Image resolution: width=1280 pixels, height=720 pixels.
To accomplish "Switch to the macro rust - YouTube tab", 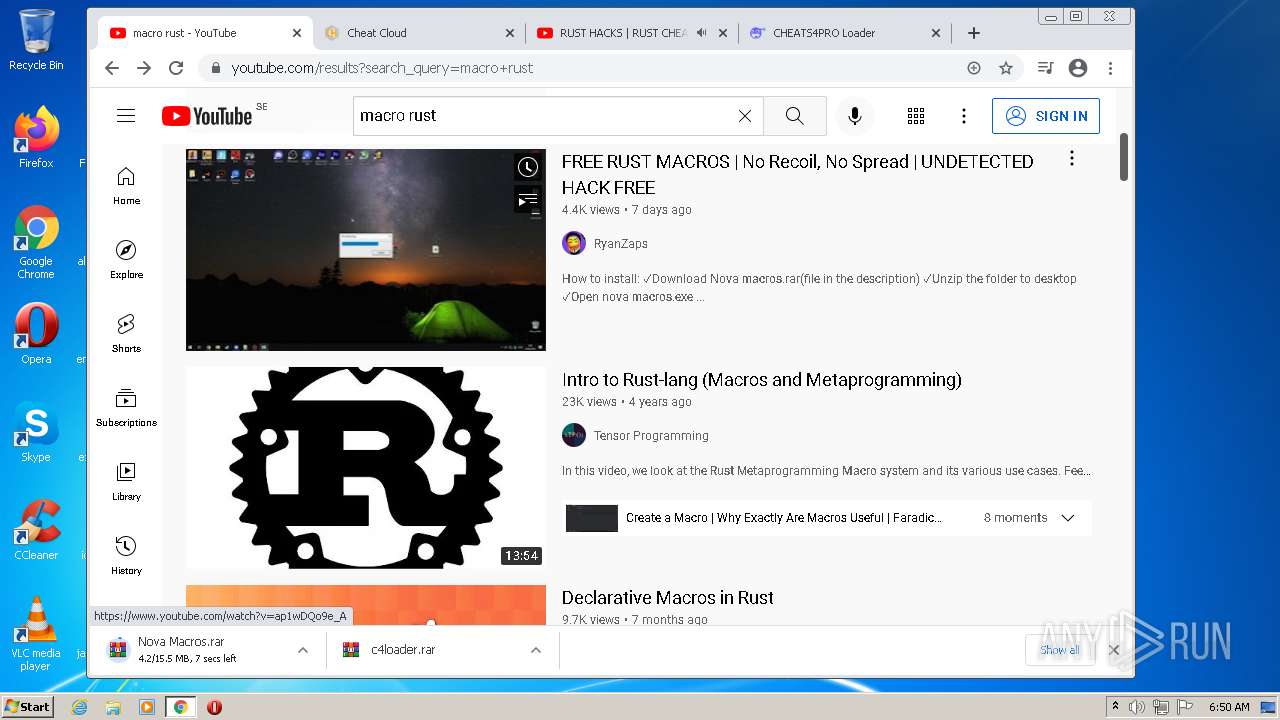I will [x=205, y=33].
